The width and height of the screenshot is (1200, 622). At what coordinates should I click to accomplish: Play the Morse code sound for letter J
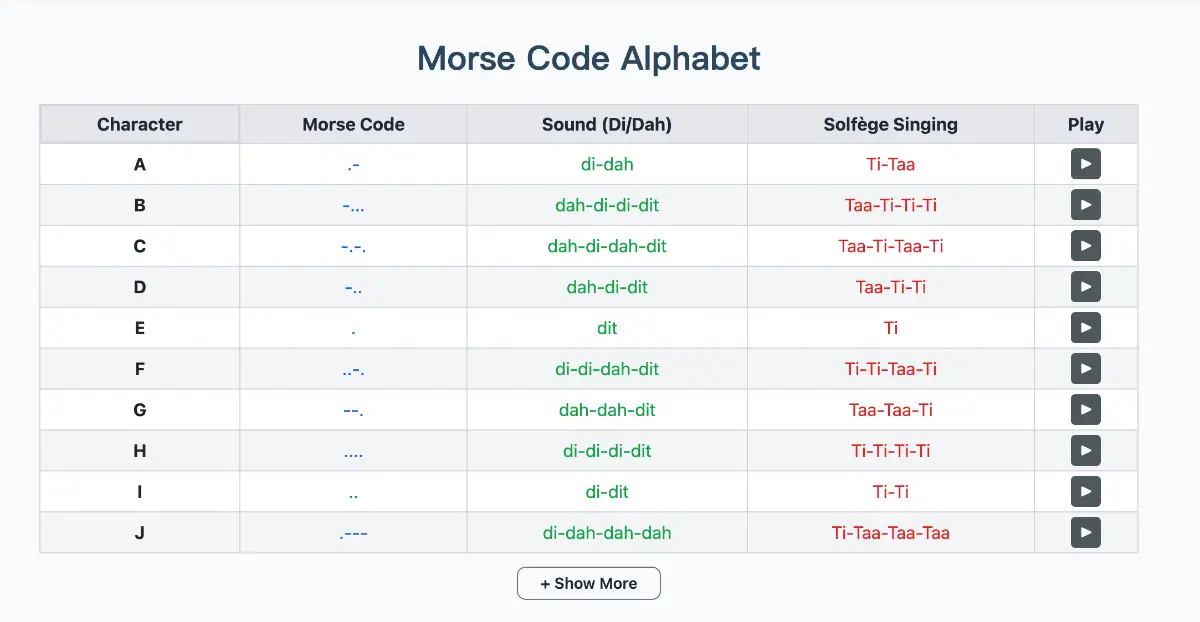click(1085, 532)
